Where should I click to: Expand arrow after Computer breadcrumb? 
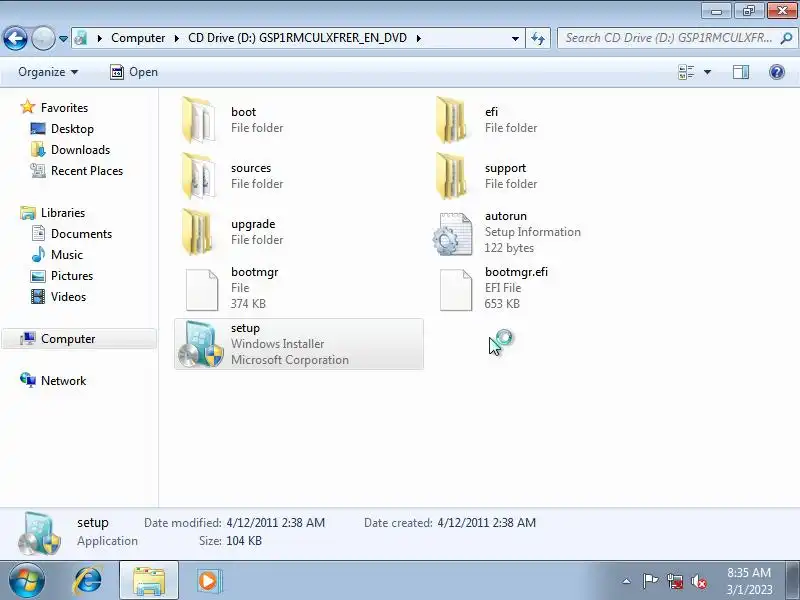pos(177,38)
